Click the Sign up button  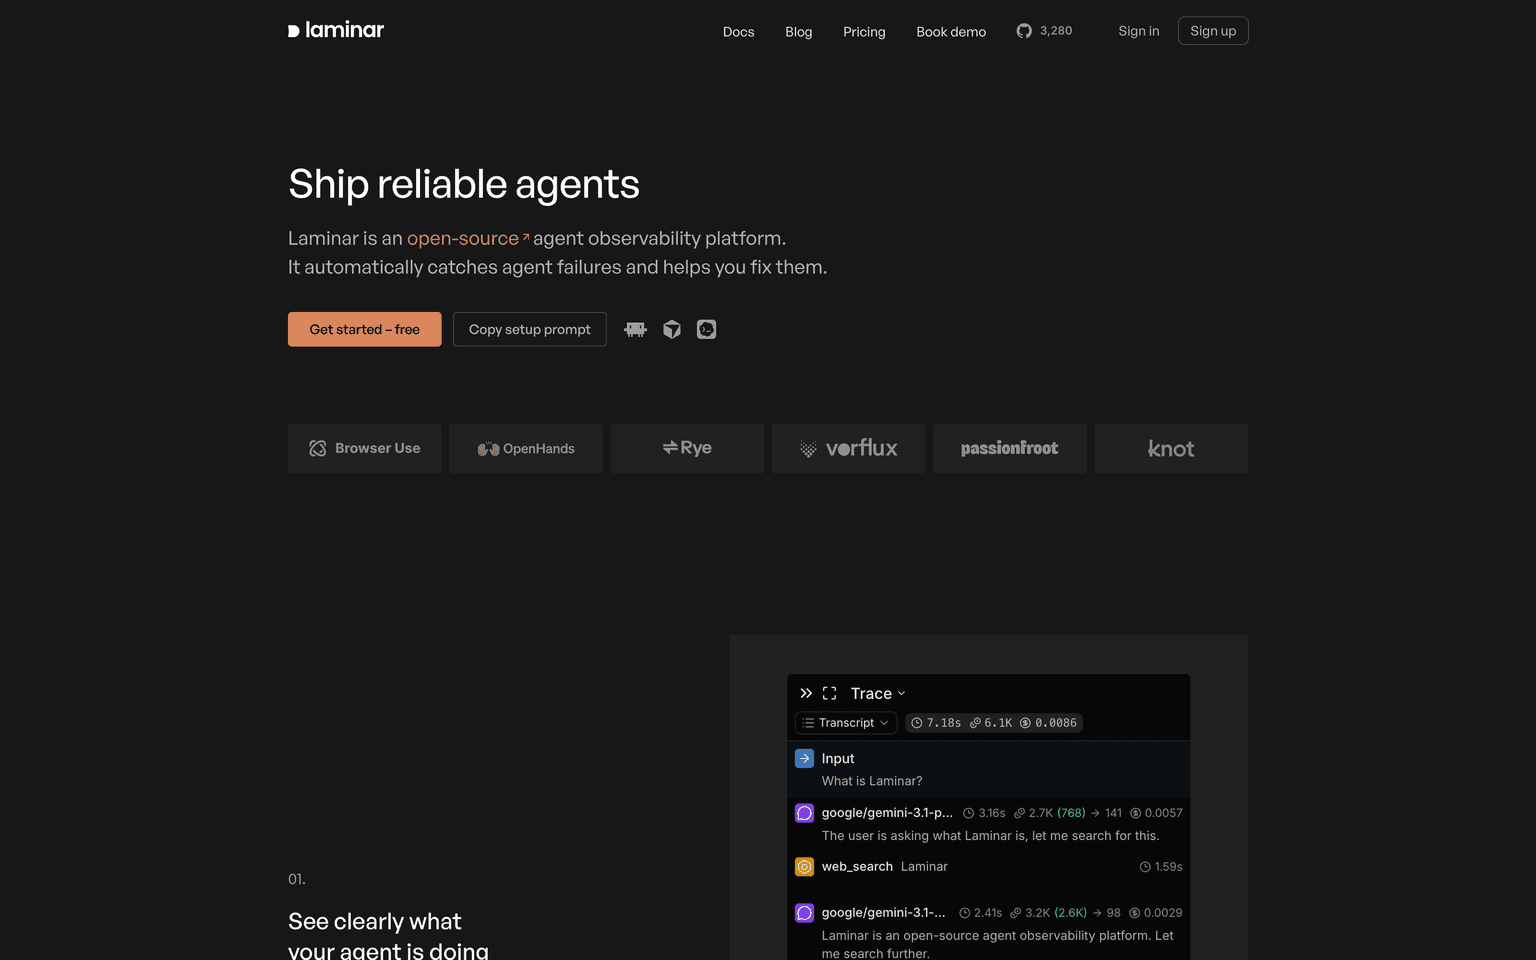click(x=1213, y=31)
